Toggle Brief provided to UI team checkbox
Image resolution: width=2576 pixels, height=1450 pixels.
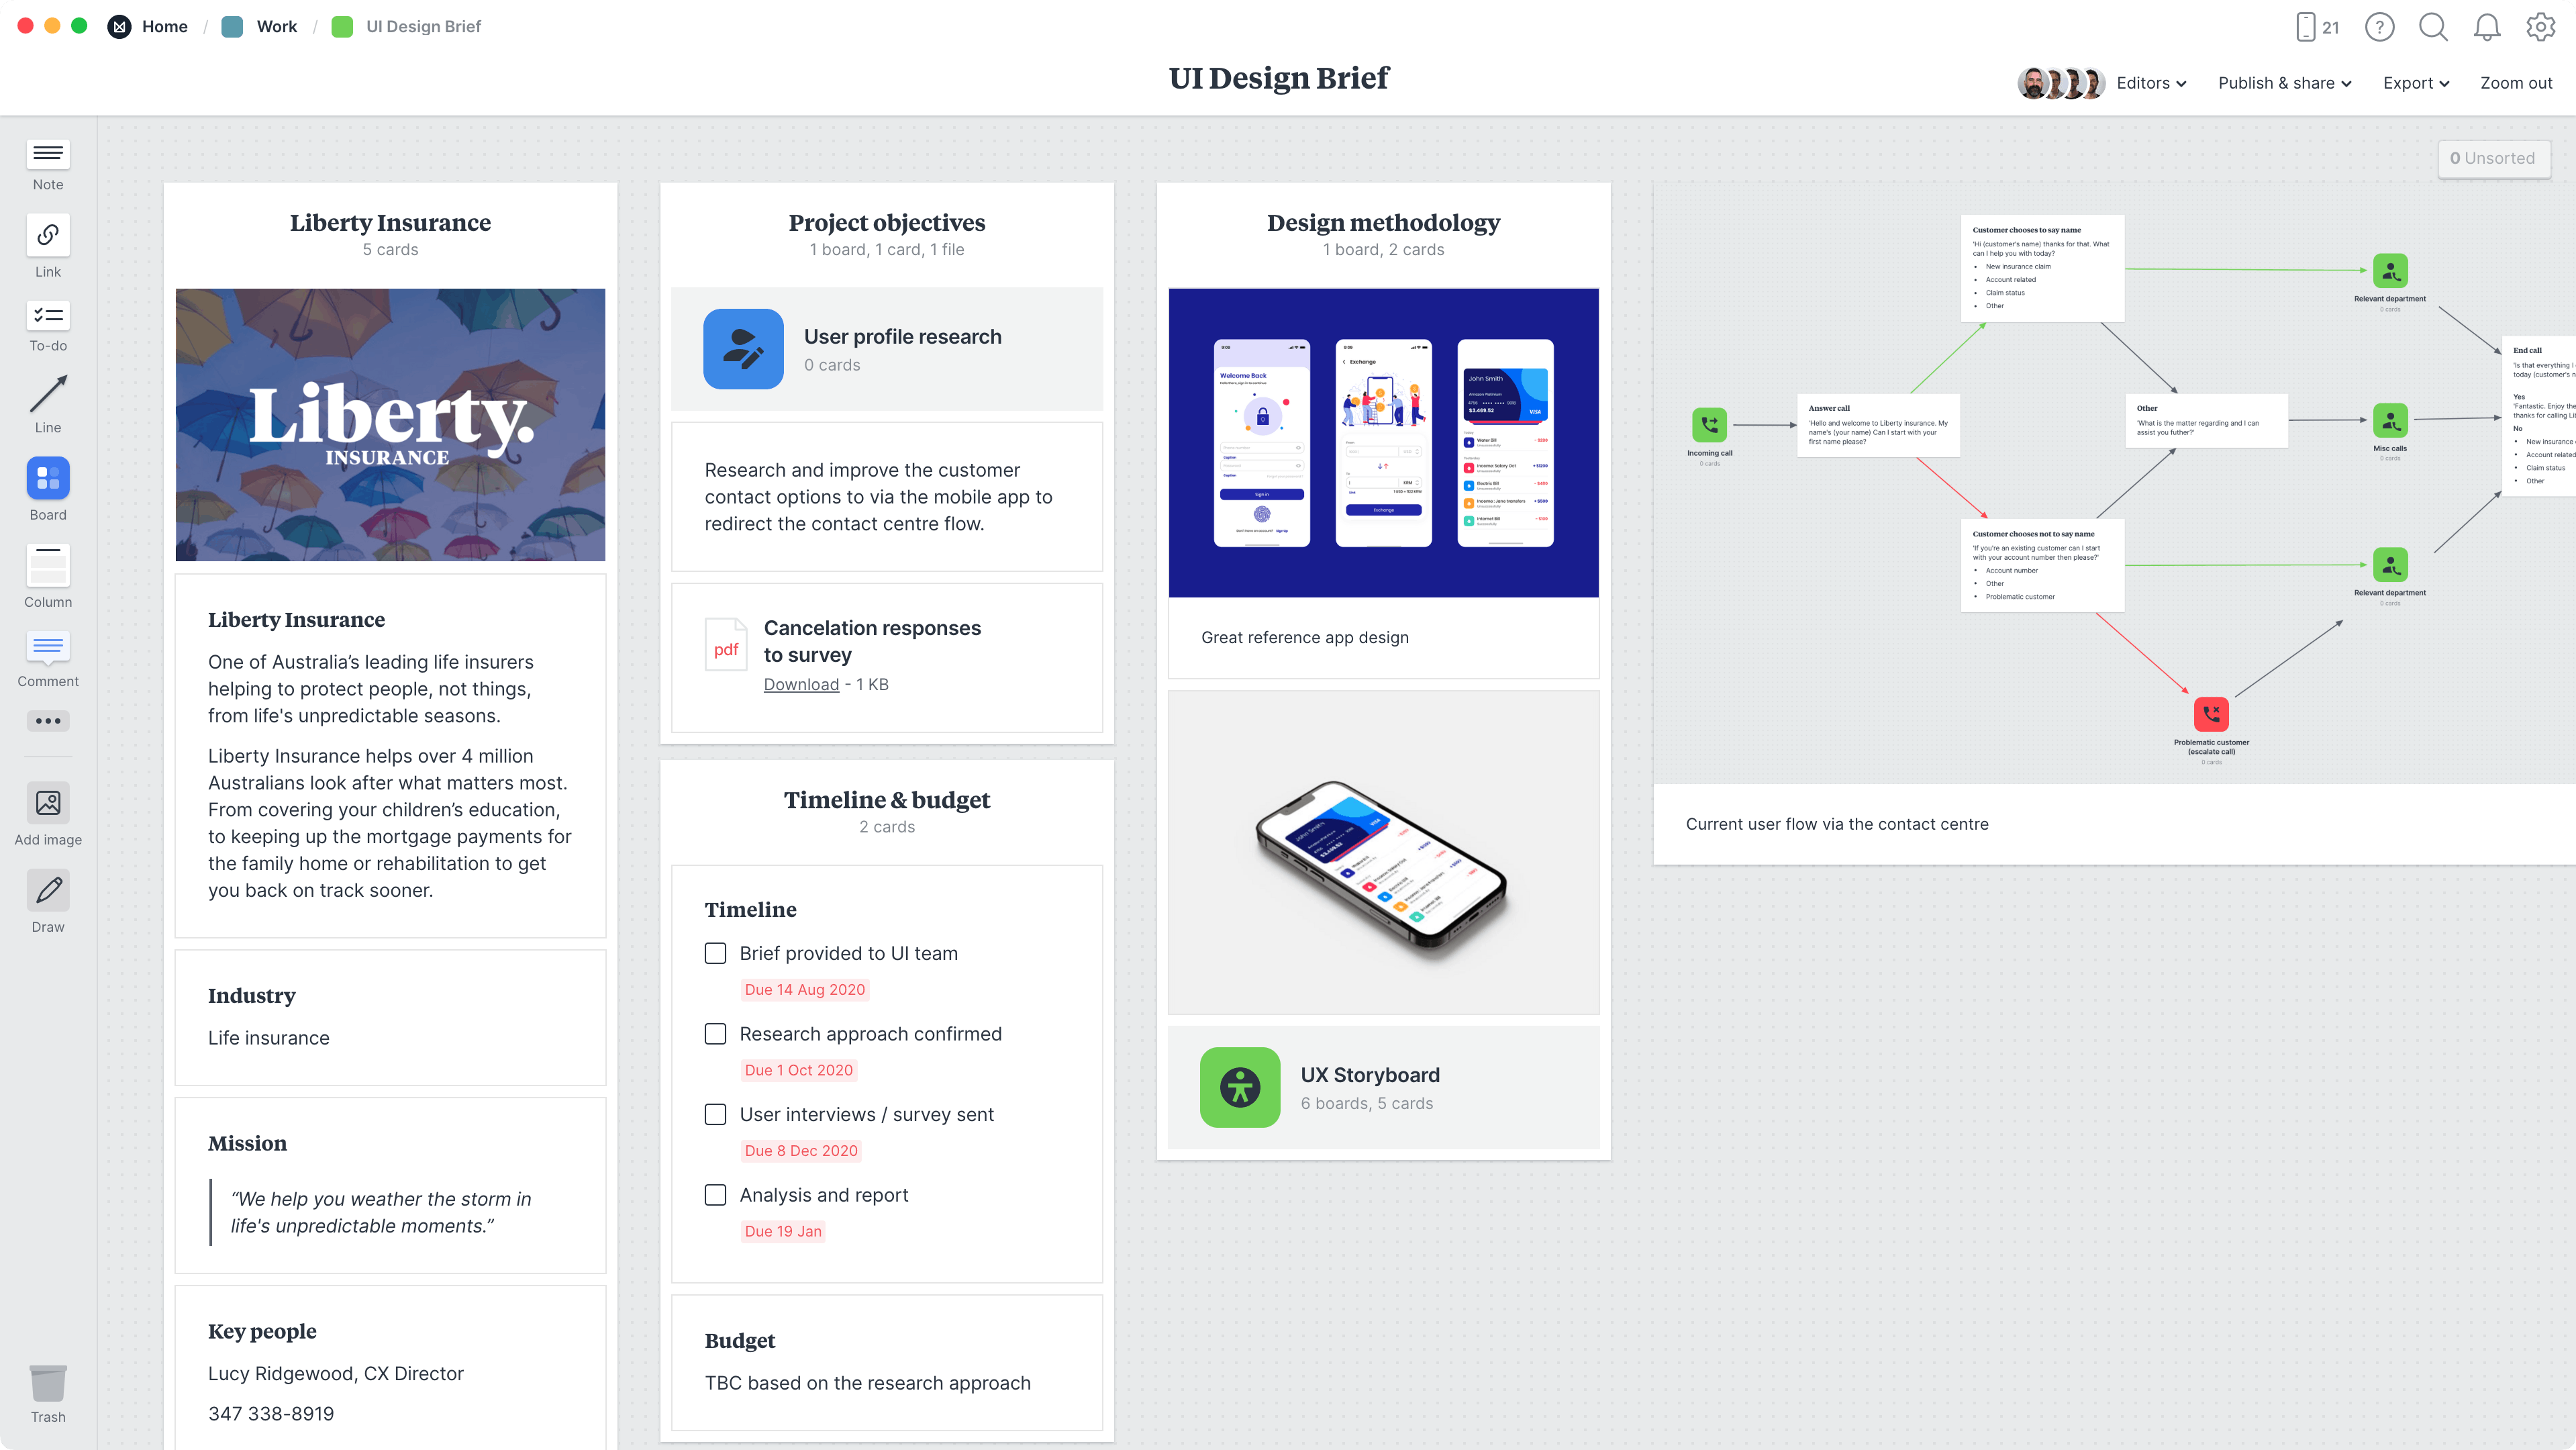(715, 953)
